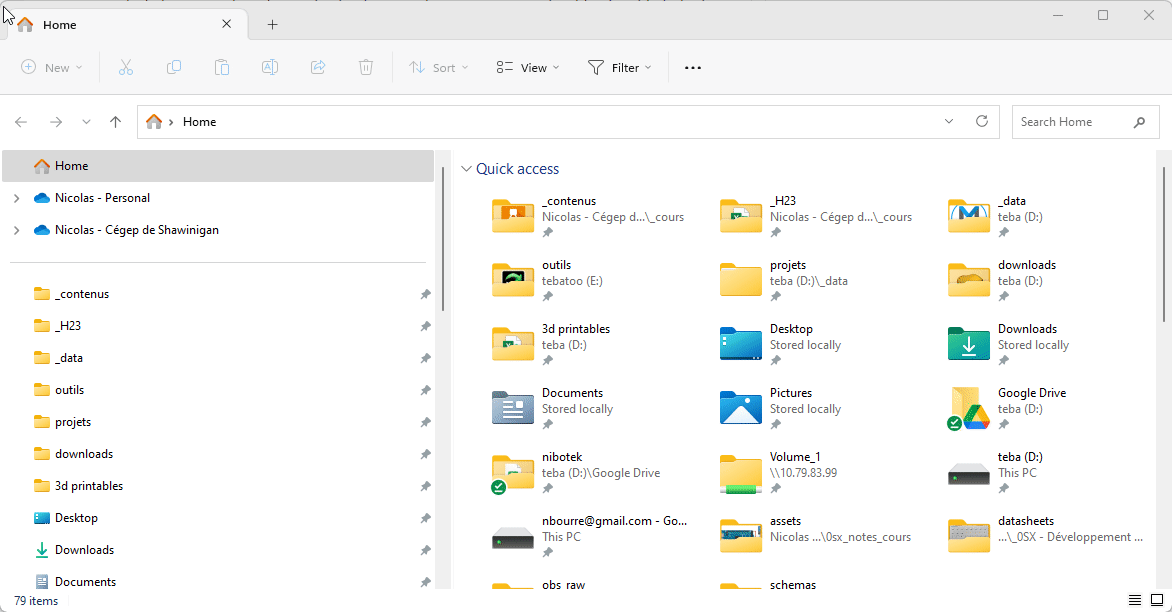
Task: Click the Copy icon in toolbar
Action: click(174, 67)
